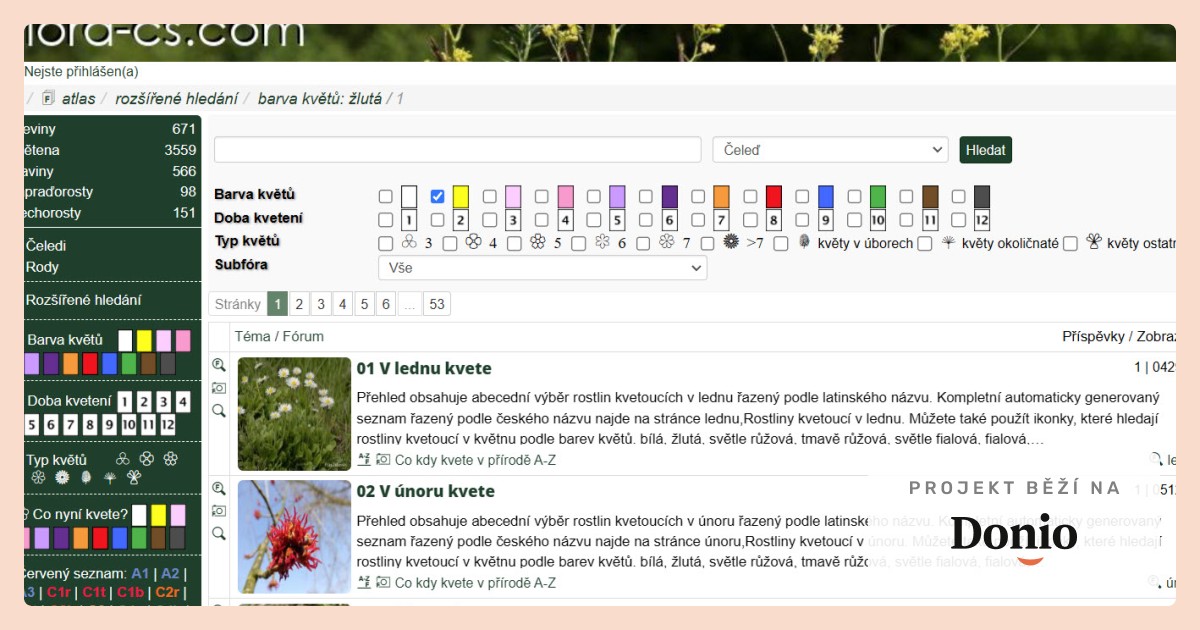The width and height of the screenshot is (1200, 630).
Task: Click the Hledat search button
Action: 986,150
